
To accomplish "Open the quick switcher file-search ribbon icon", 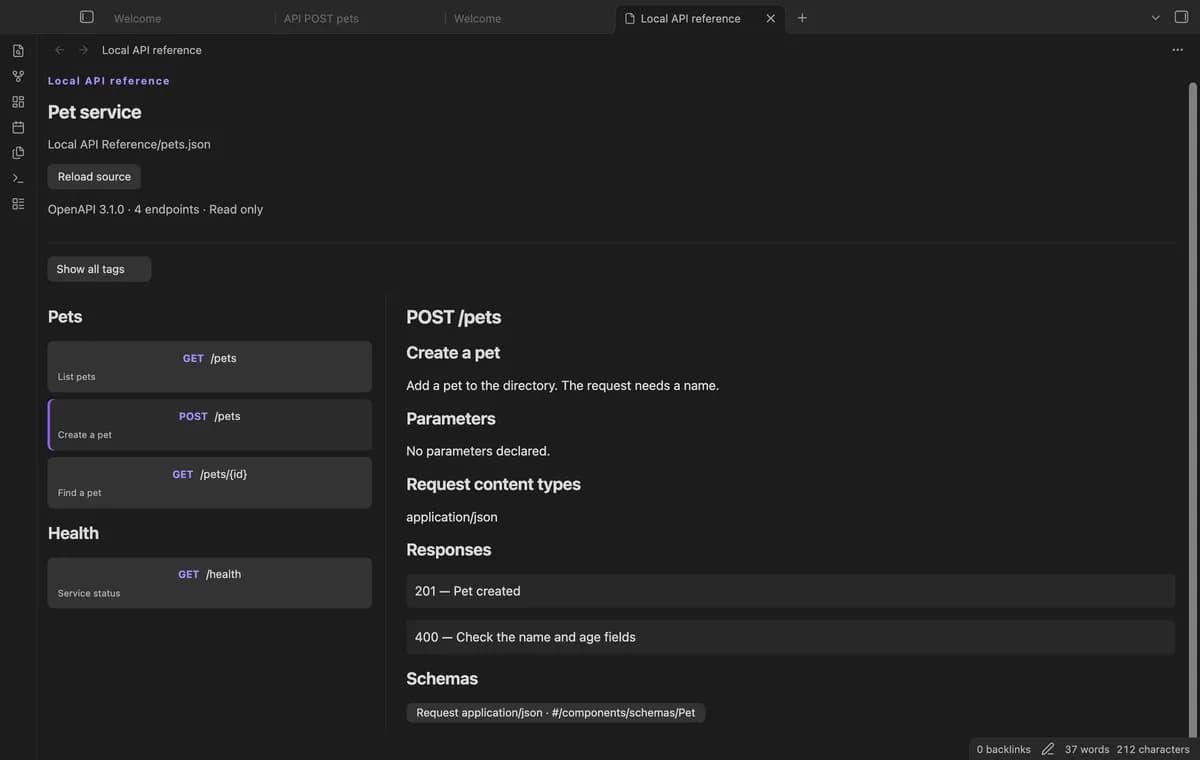I will pos(18,51).
